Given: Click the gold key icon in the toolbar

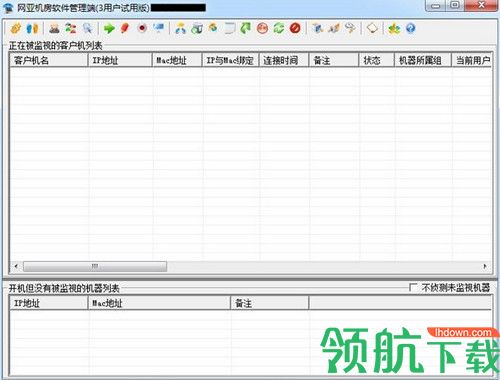Looking at the screenshot, I should (x=16, y=28).
